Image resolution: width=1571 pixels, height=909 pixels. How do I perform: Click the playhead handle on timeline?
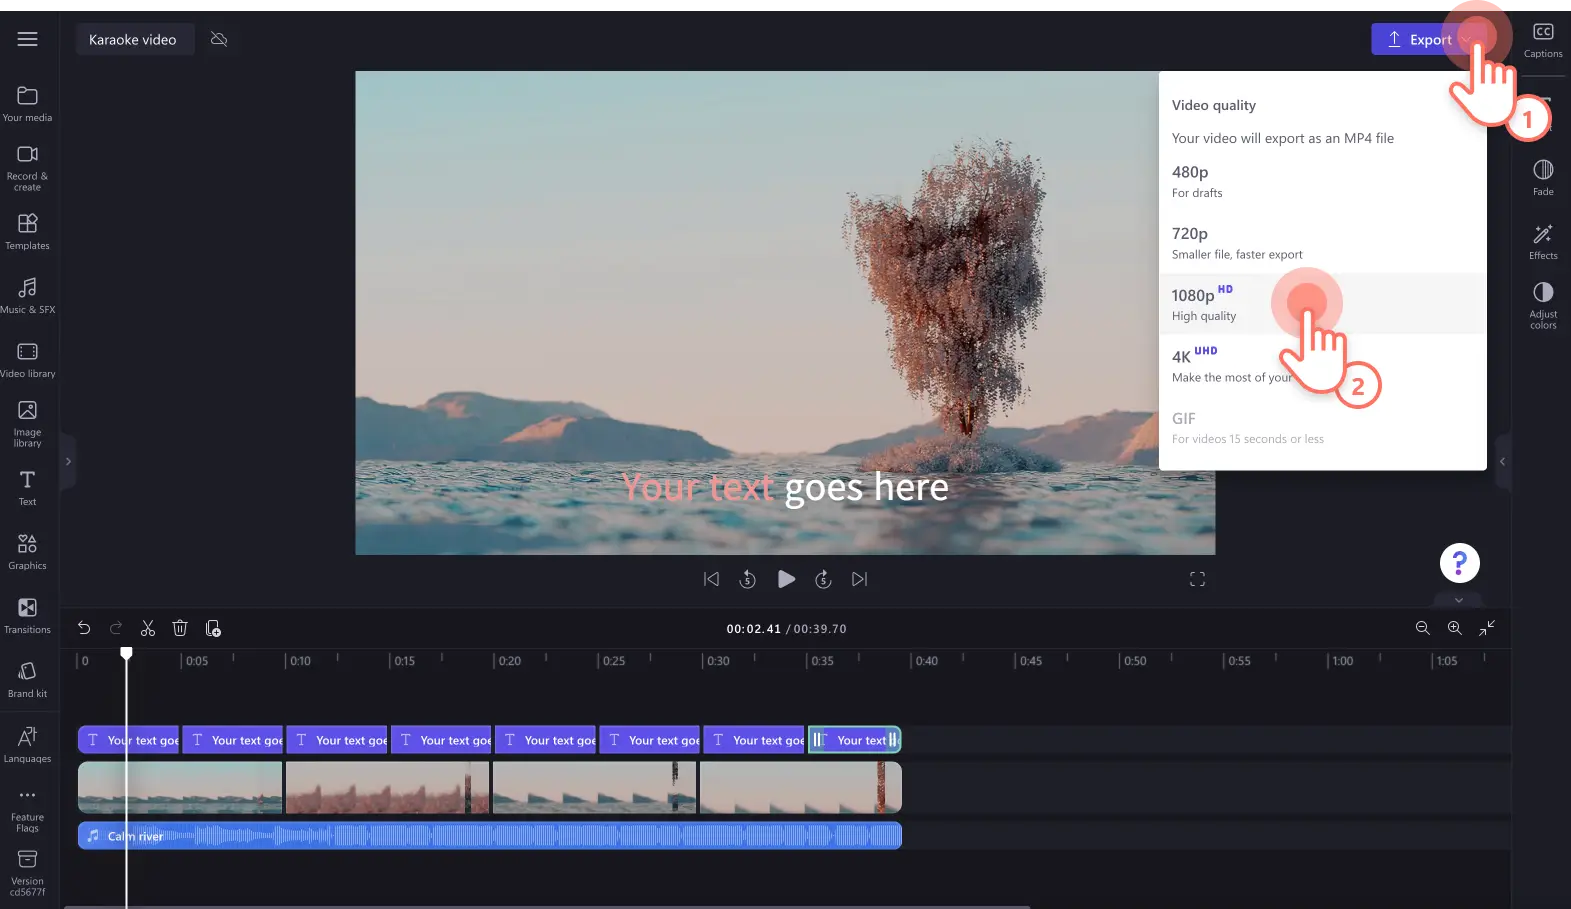click(x=126, y=653)
